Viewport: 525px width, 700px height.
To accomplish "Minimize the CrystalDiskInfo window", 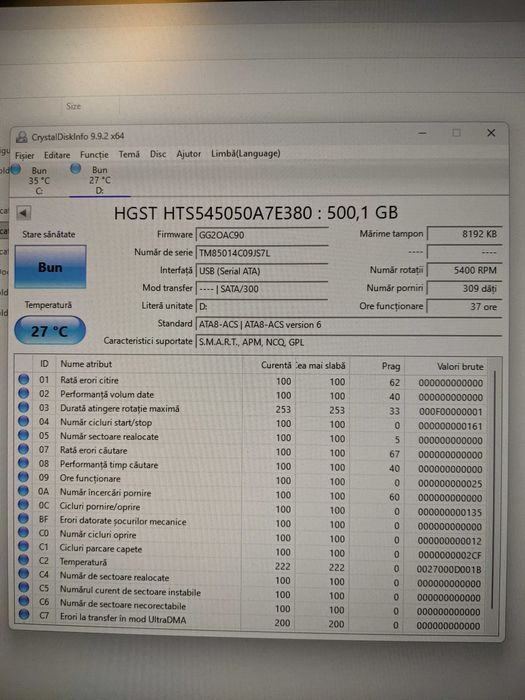I will 422,133.
